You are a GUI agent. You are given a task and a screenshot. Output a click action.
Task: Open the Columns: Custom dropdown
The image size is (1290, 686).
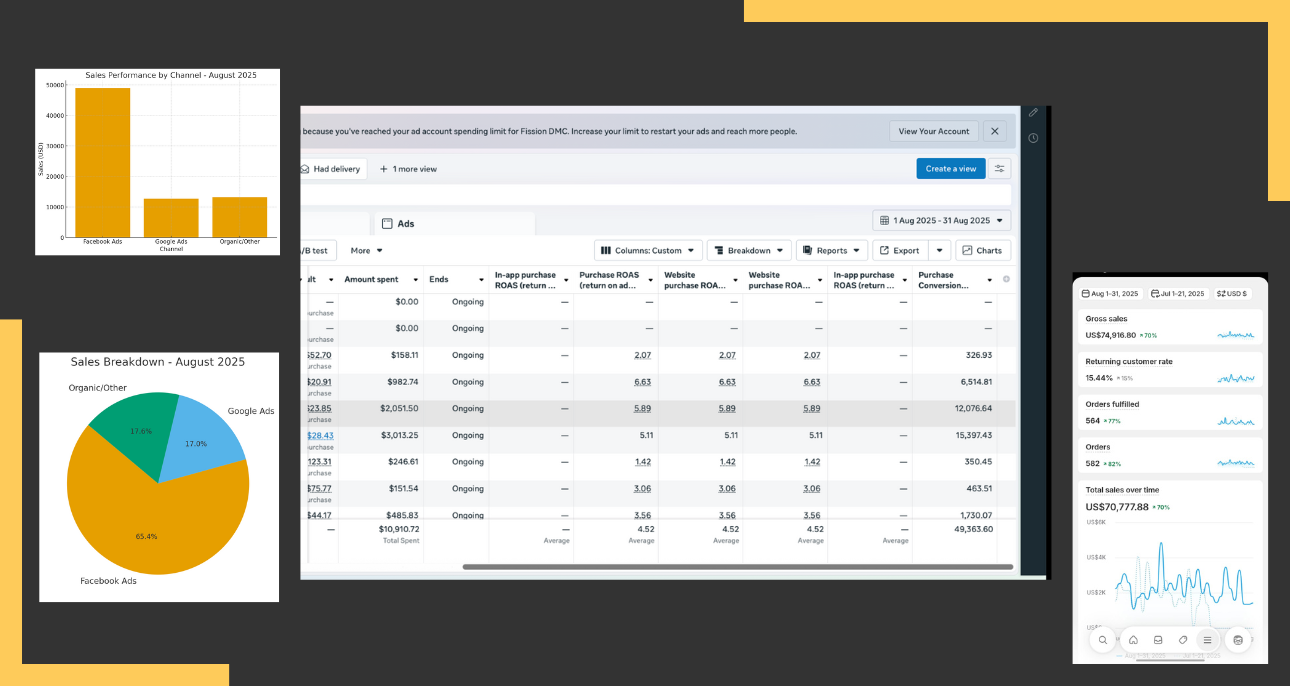point(648,251)
